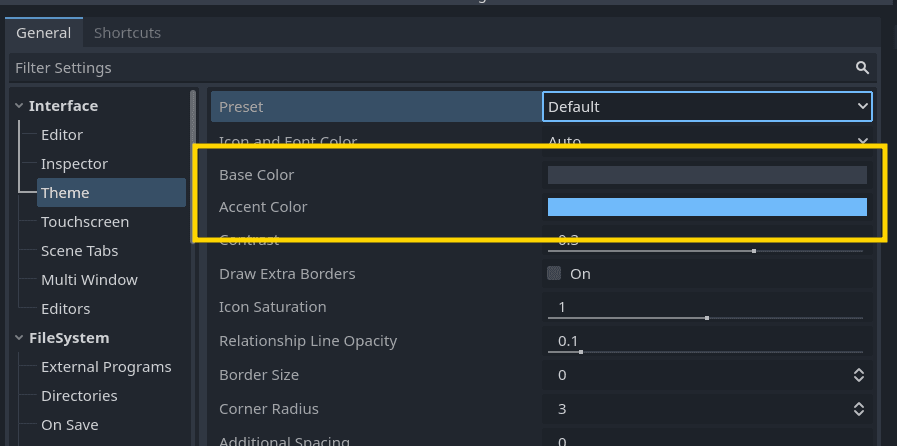Select Touchscreen in the settings tree
Viewport: 897px width, 446px height.
(x=85, y=222)
